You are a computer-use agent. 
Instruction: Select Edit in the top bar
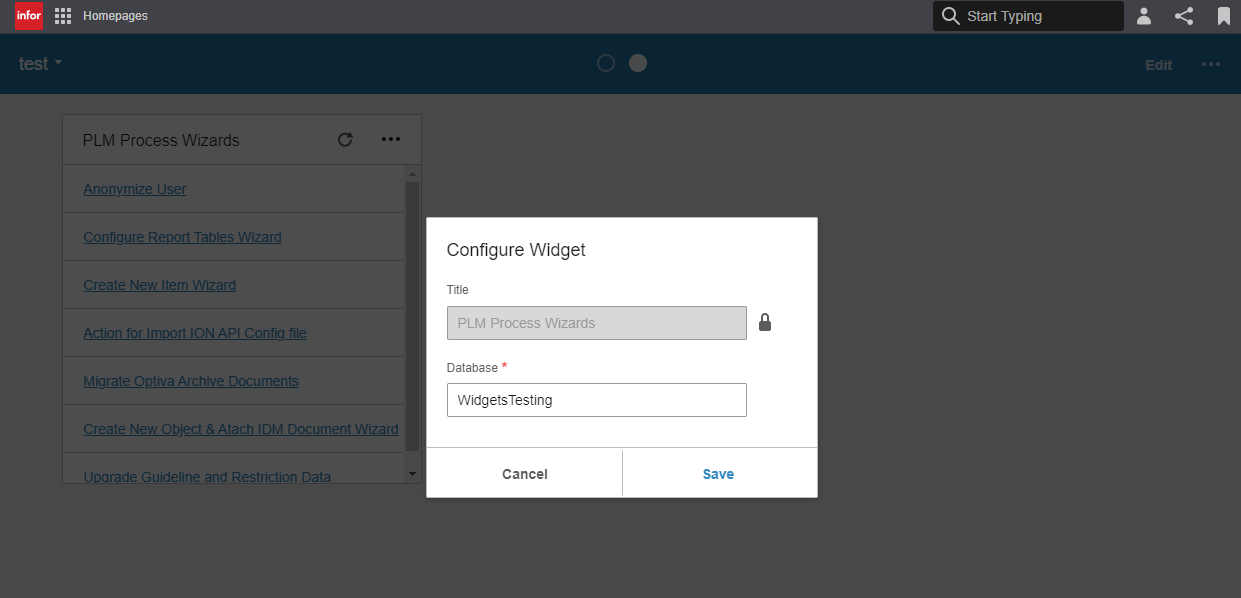[1158, 64]
